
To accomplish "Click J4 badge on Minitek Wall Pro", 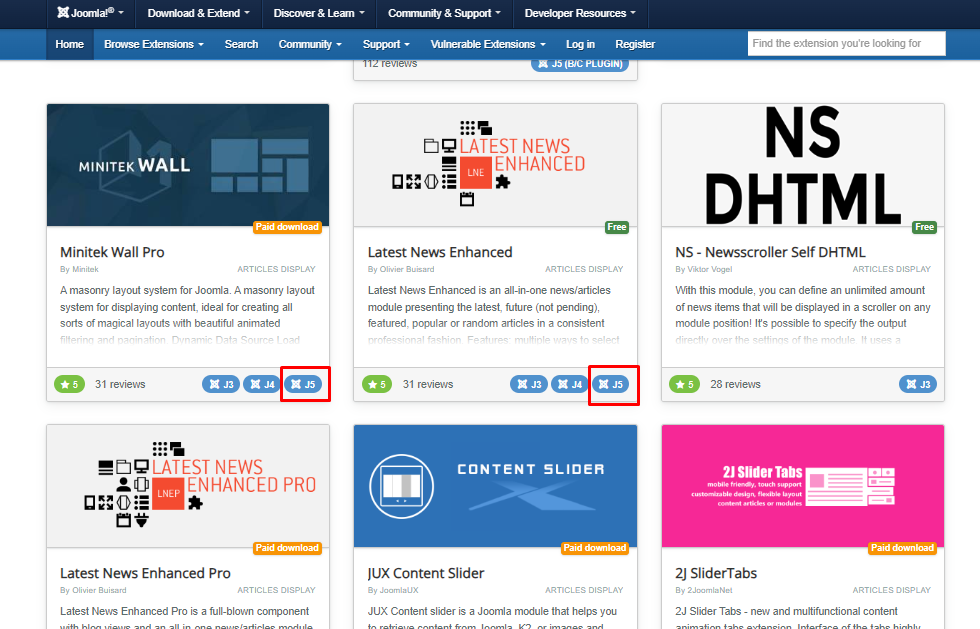I will pyautogui.click(x=262, y=384).
